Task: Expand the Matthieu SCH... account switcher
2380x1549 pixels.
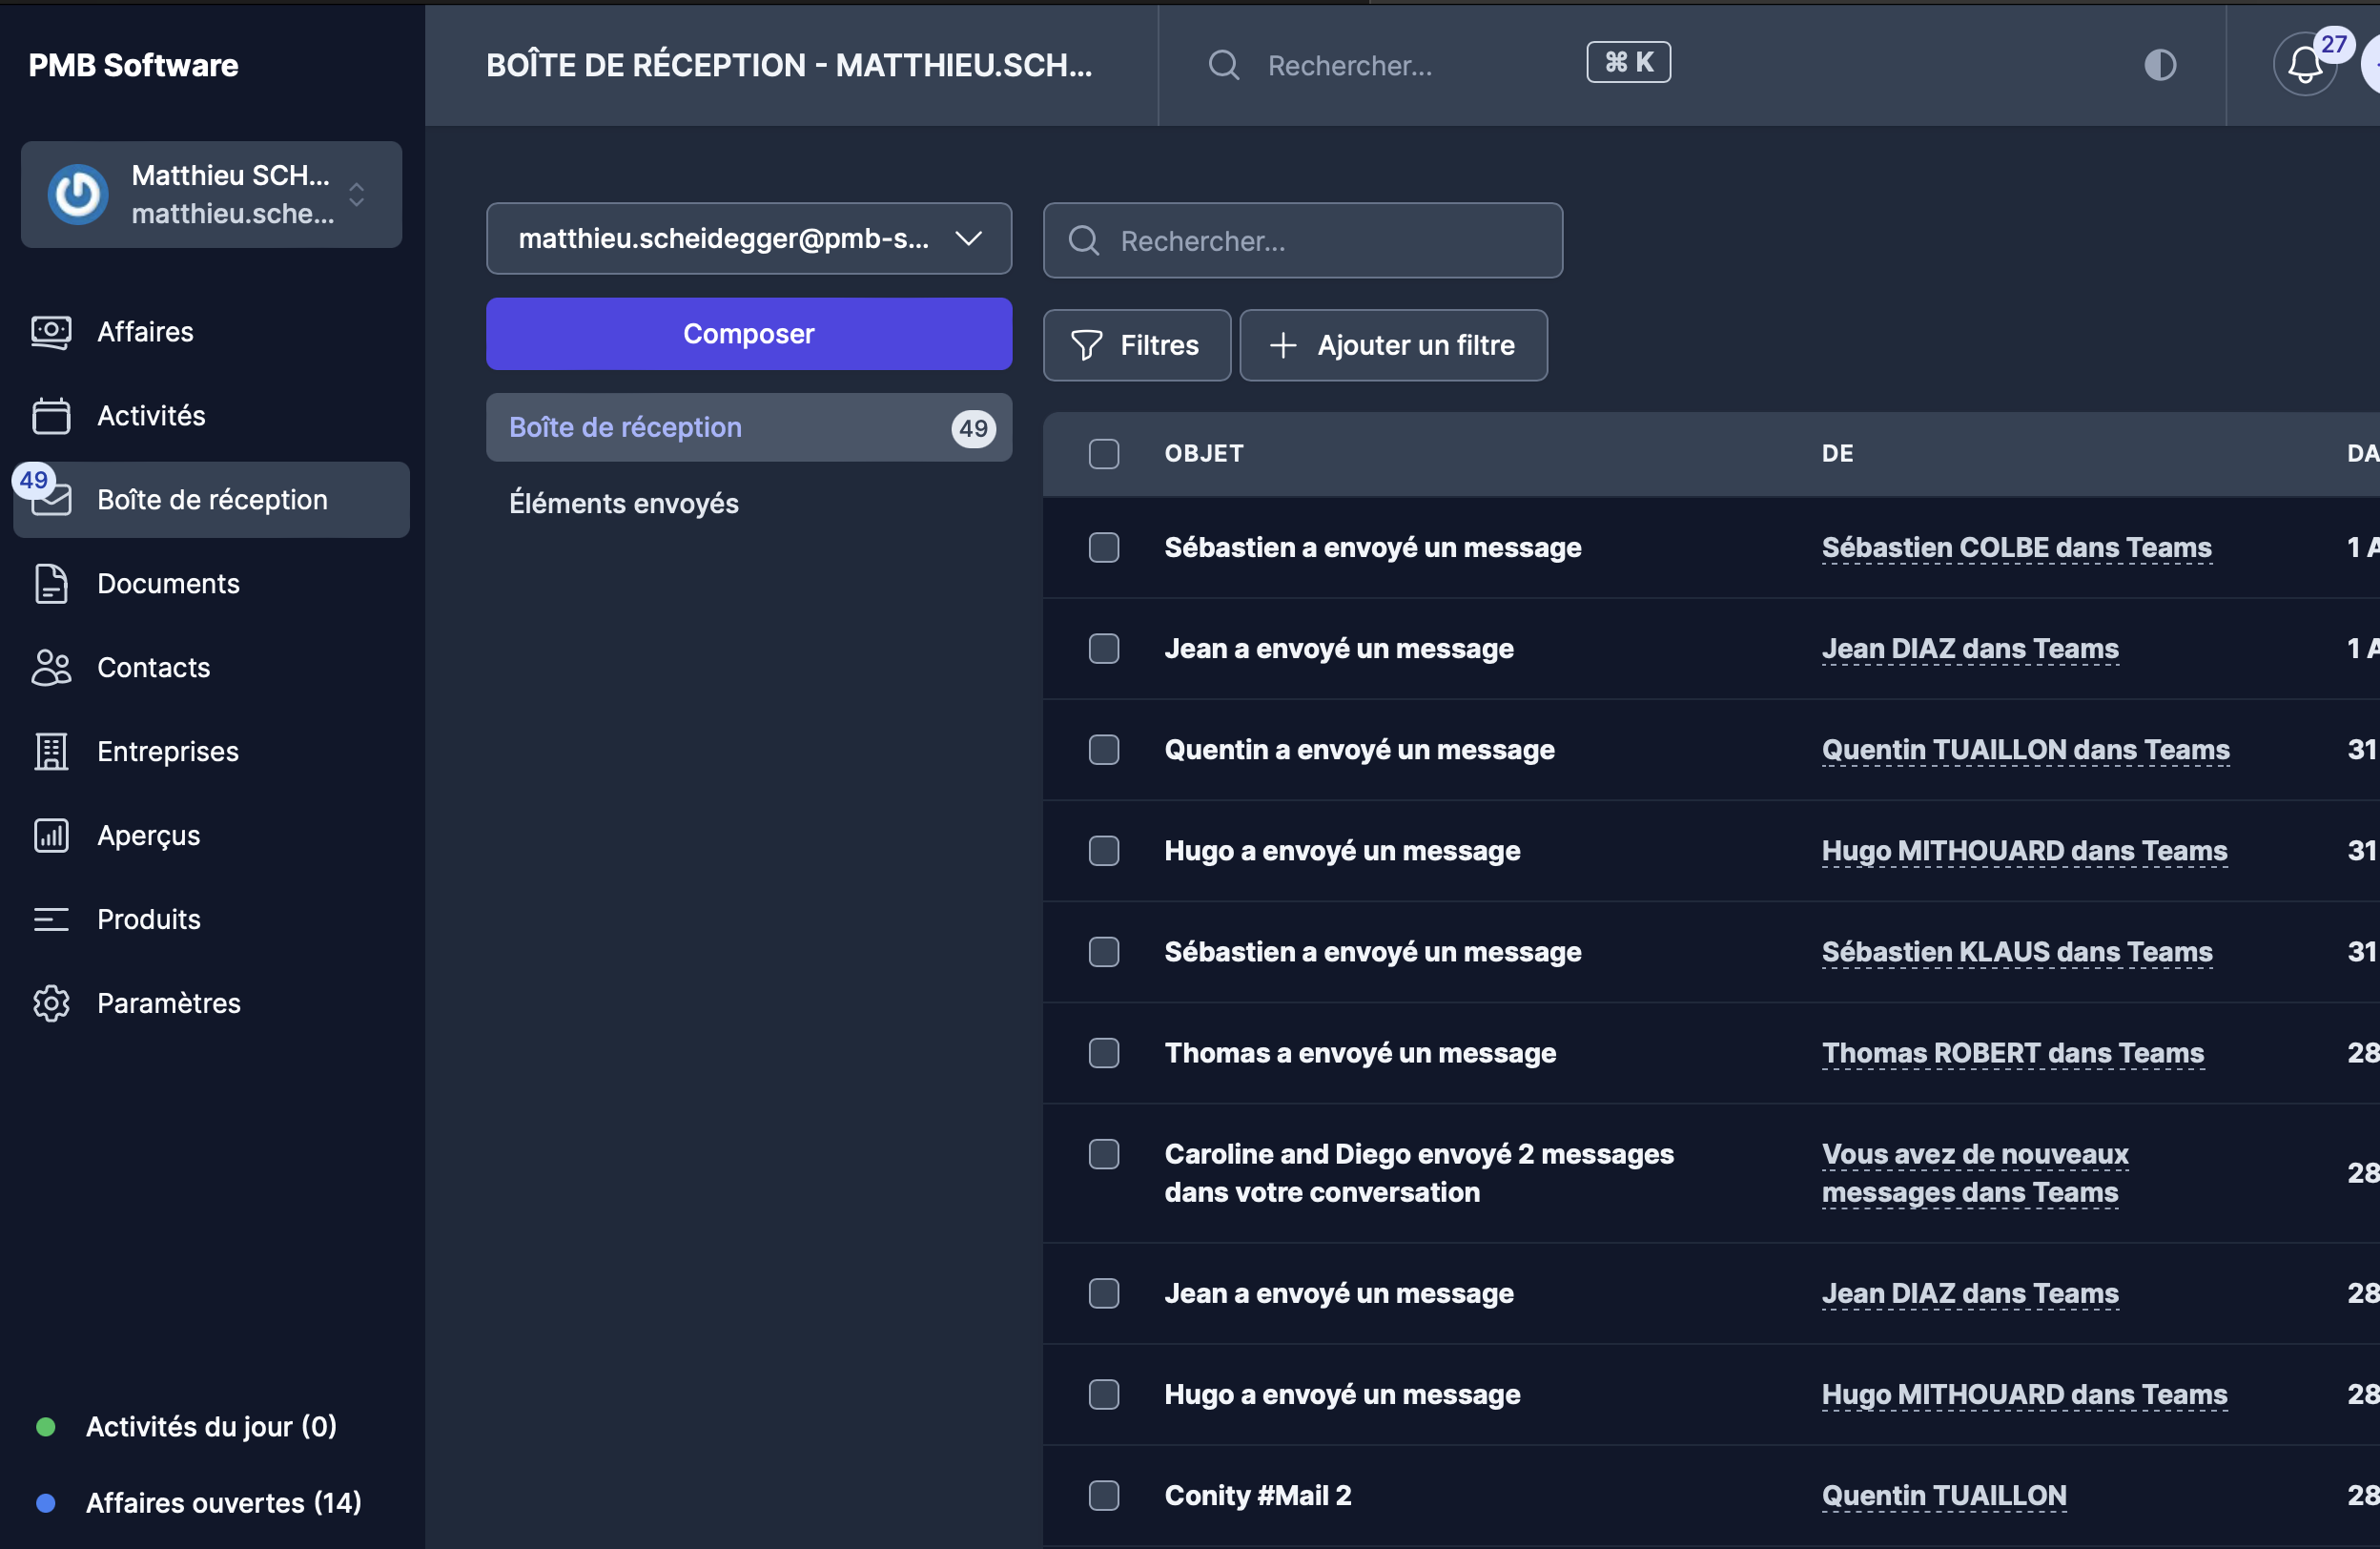Action: click(211, 195)
